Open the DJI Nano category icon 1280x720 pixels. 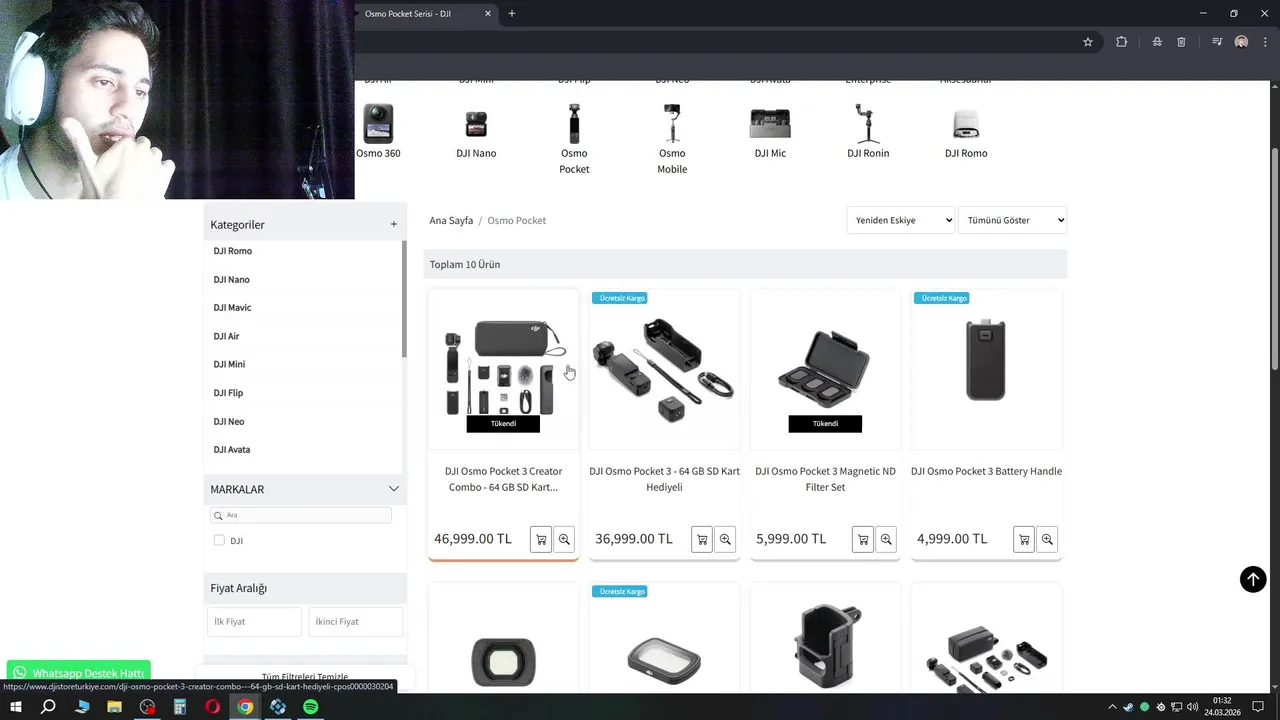pos(476,124)
